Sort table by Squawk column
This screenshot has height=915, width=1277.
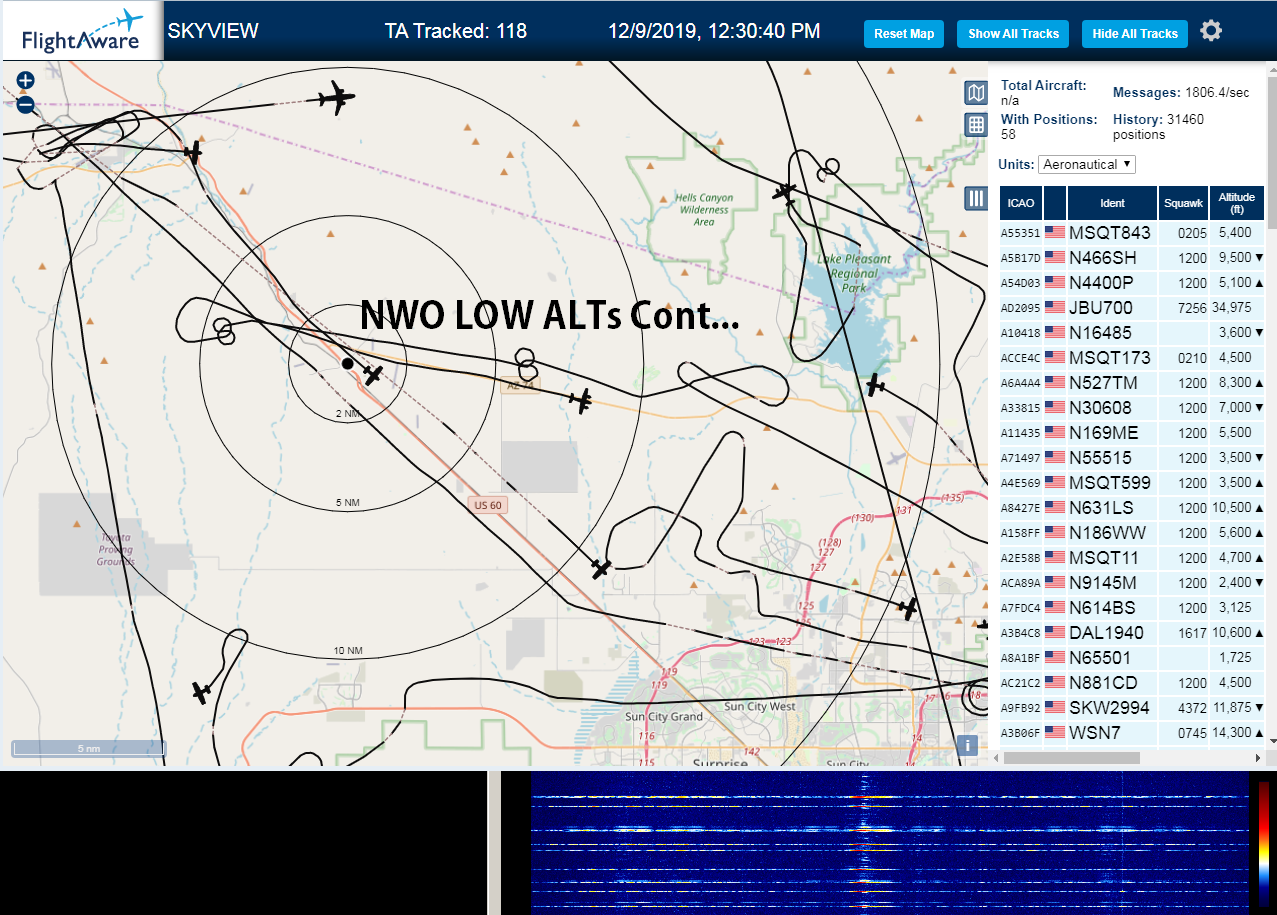[x=1183, y=203]
